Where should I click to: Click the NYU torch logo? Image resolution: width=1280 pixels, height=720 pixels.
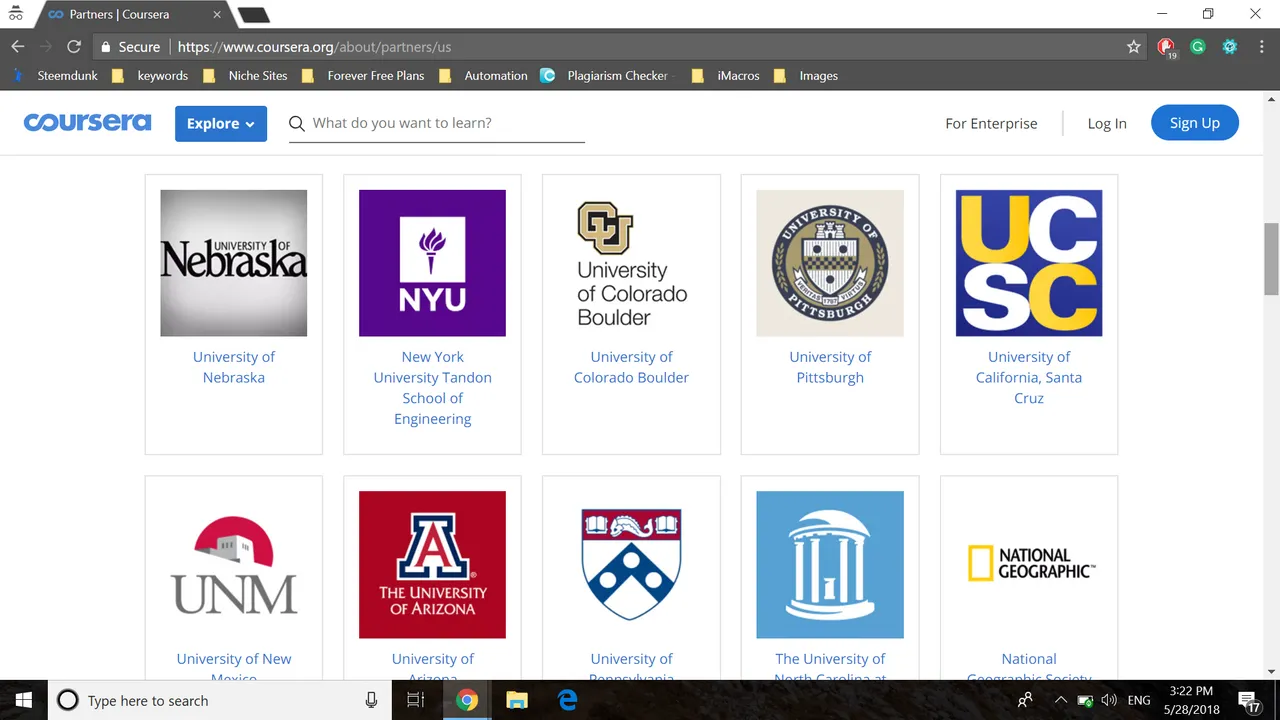(432, 263)
